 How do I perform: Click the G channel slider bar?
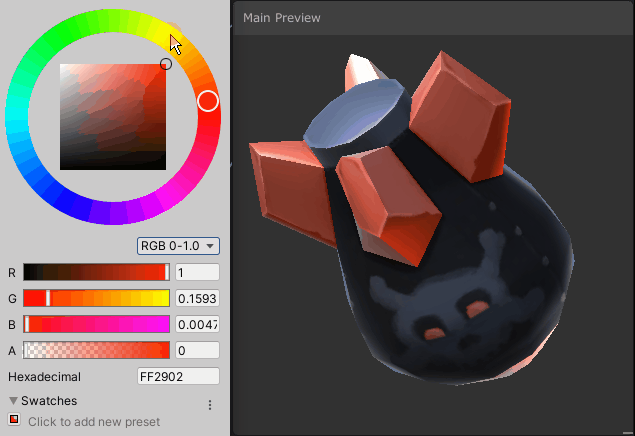coord(96,298)
